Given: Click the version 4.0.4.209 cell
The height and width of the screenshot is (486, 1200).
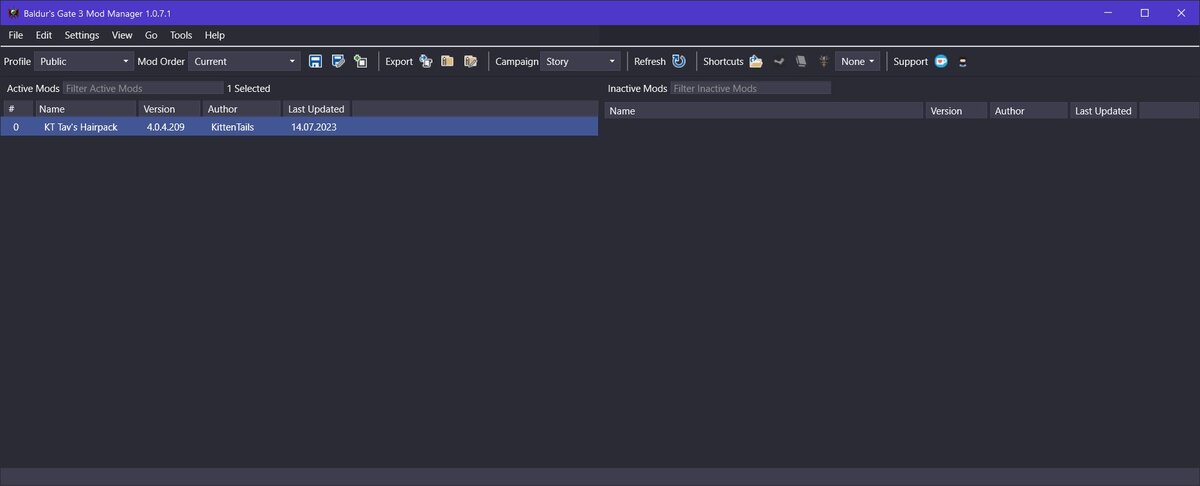Looking at the screenshot, I should click(165, 127).
